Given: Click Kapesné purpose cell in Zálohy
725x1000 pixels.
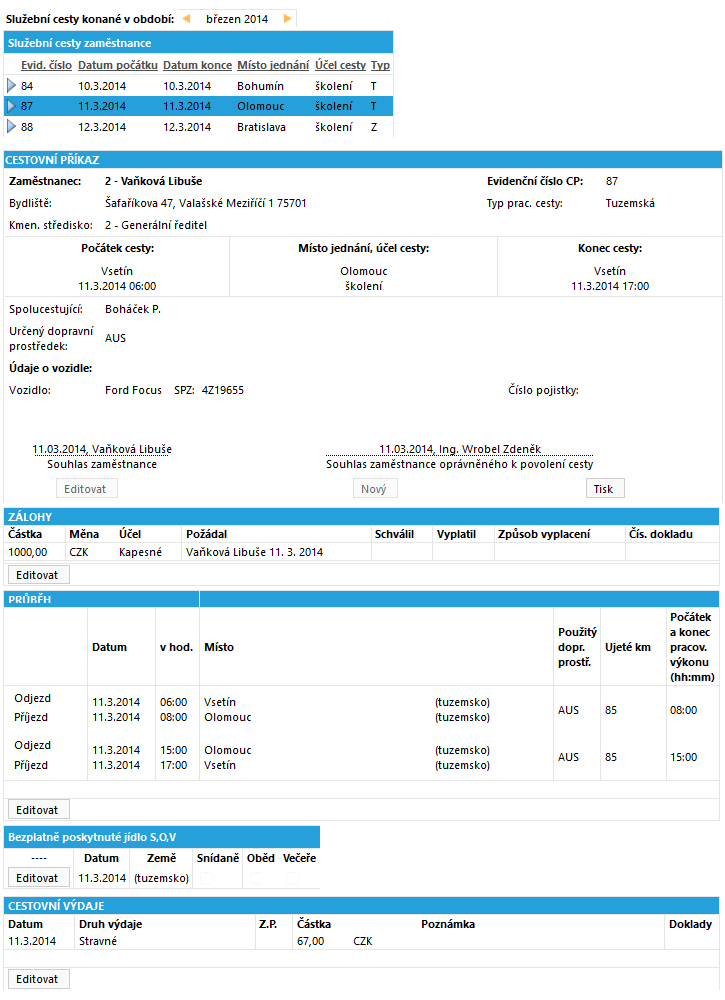Looking at the screenshot, I should coord(140,552).
